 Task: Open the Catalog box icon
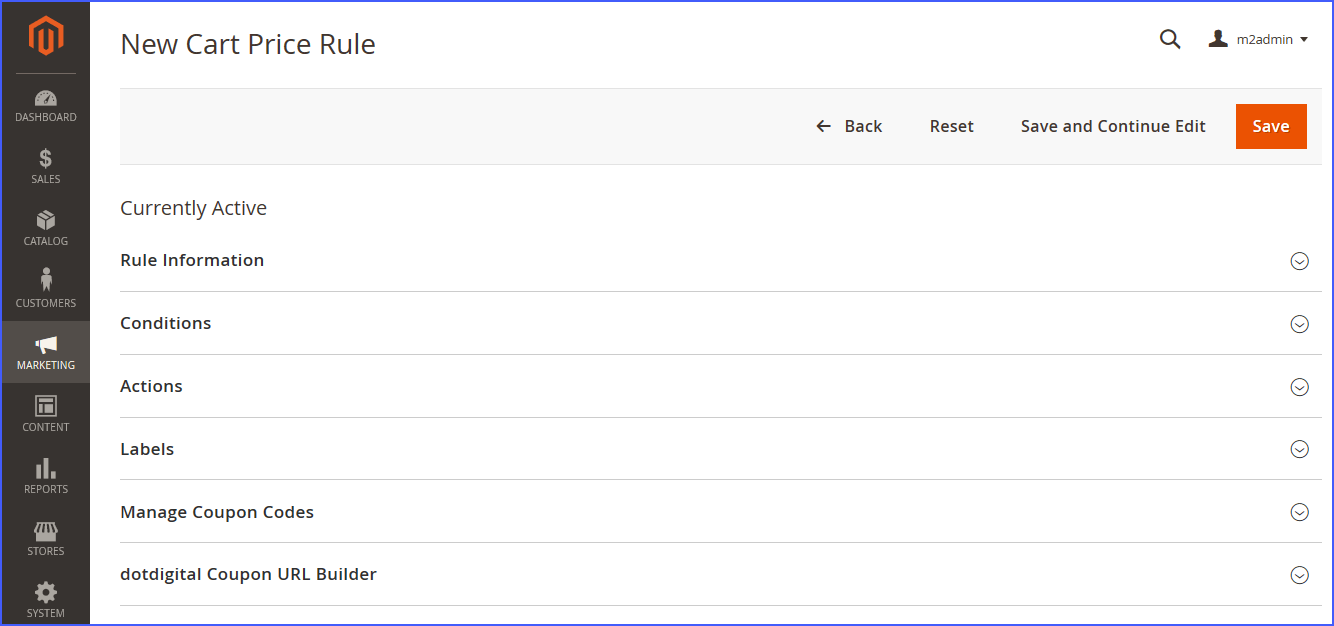click(46, 220)
